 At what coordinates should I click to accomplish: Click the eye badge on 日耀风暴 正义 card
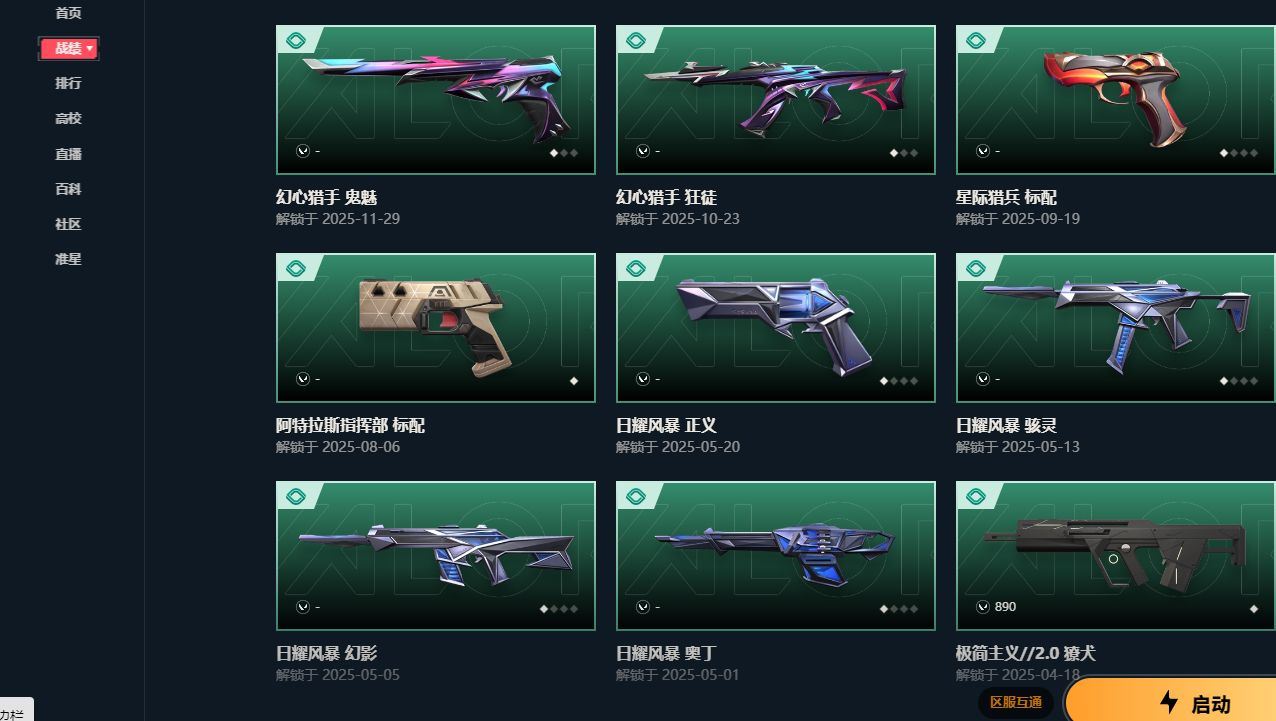point(636,269)
